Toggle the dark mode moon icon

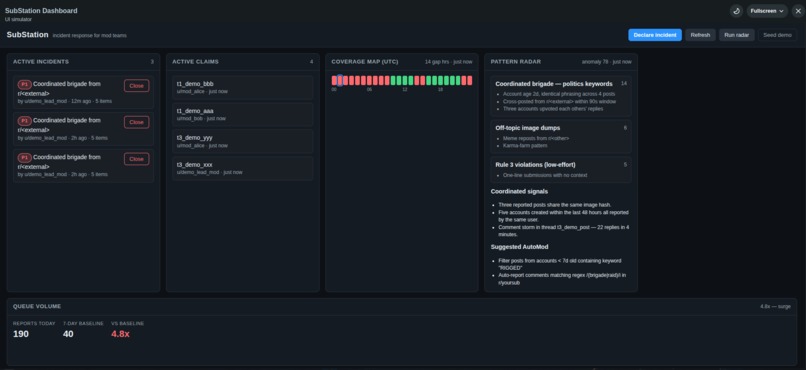click(x=736, y=11)
